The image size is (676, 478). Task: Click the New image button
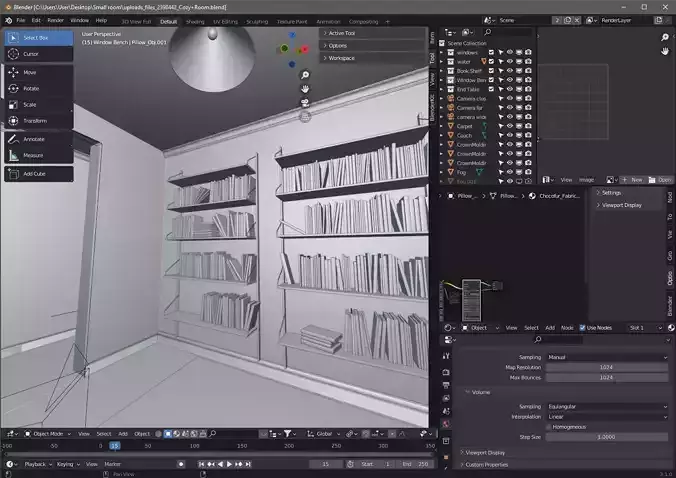coord(632,180)
